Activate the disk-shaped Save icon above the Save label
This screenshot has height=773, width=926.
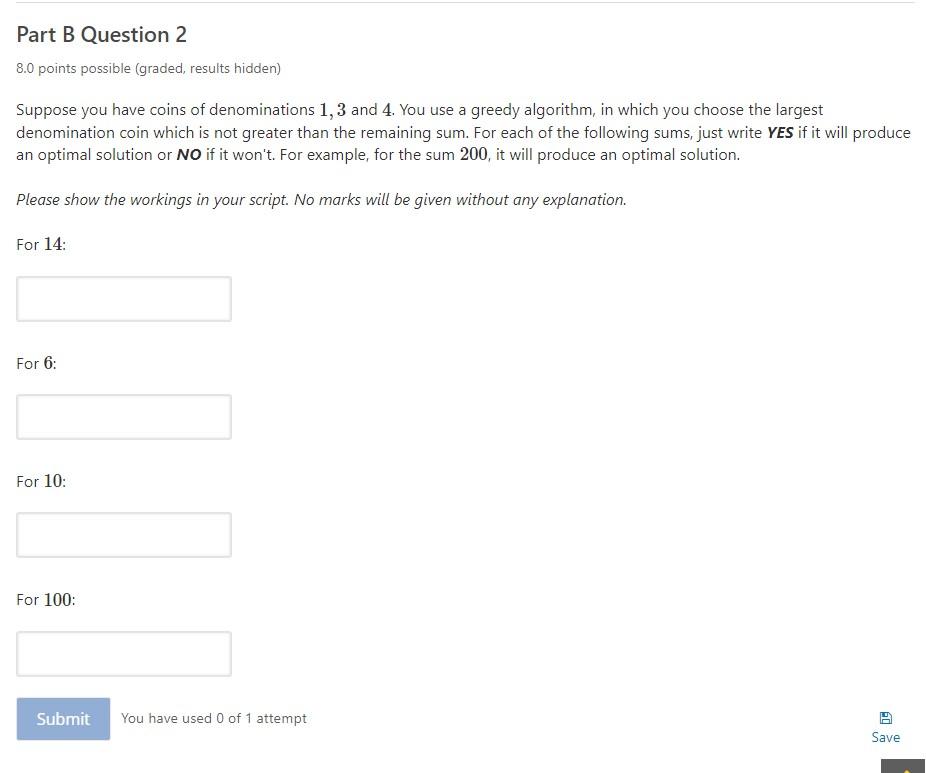point(885,718)
